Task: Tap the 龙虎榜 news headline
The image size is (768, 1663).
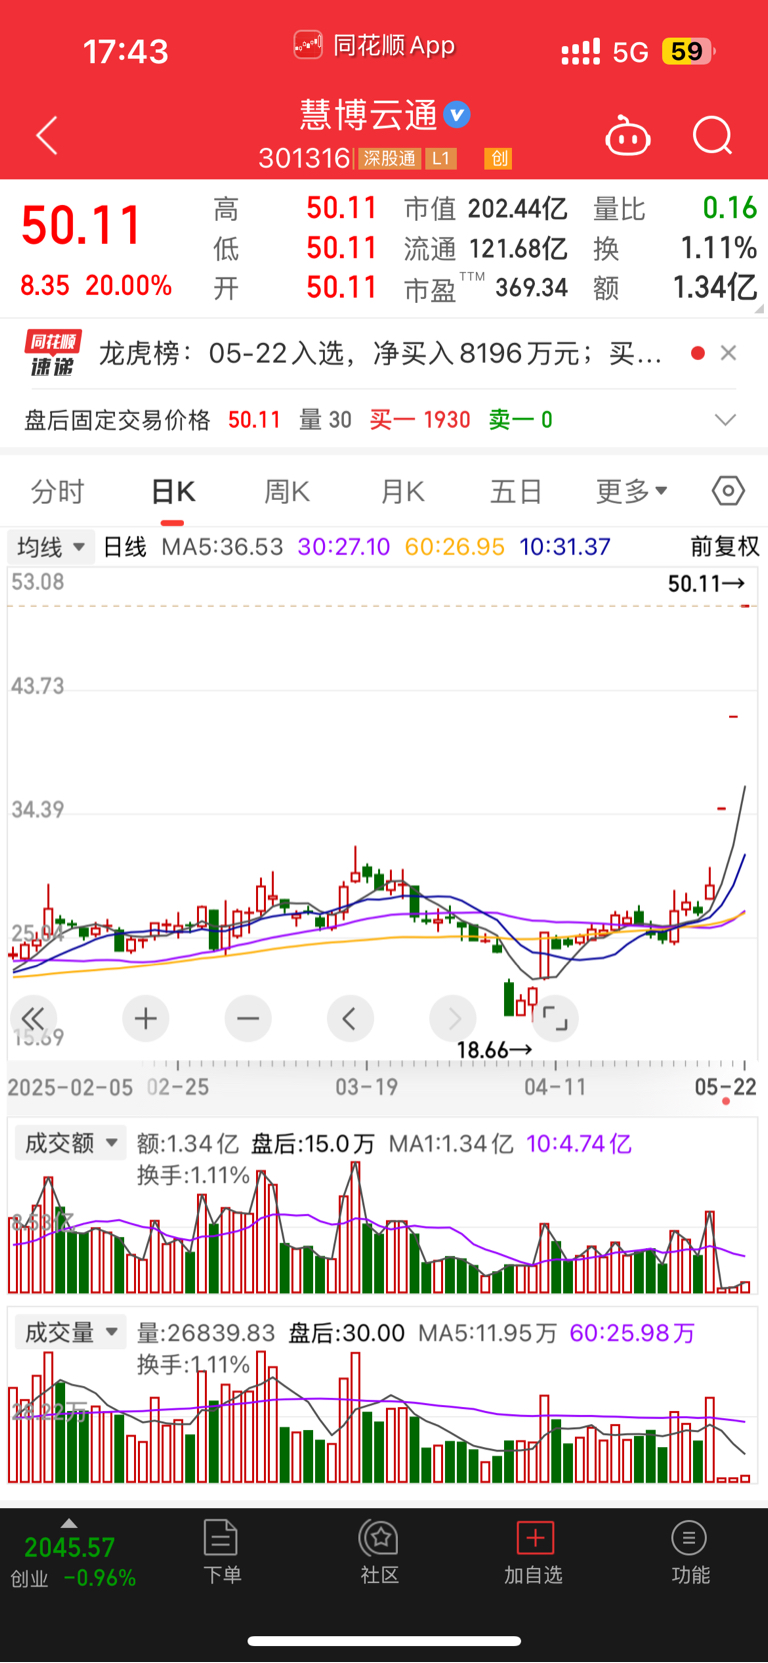Action: tap(380, 353)
